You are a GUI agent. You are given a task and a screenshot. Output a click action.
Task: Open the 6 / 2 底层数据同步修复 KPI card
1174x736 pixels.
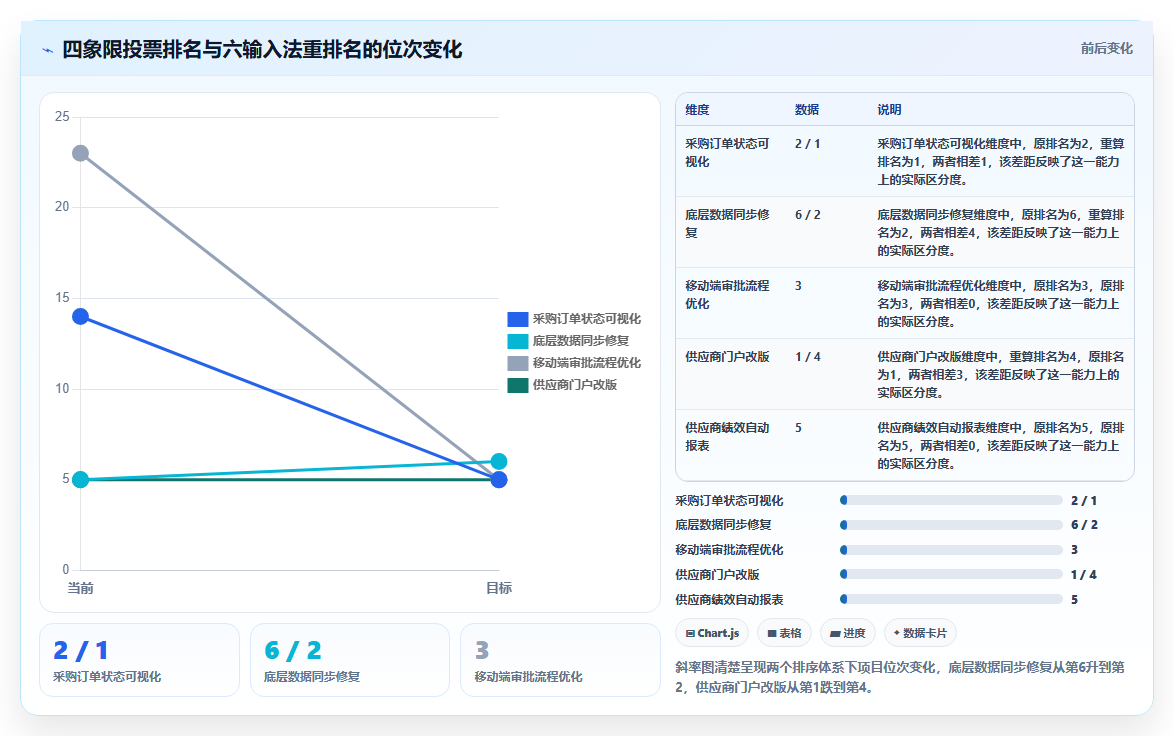tap(350, 660)
